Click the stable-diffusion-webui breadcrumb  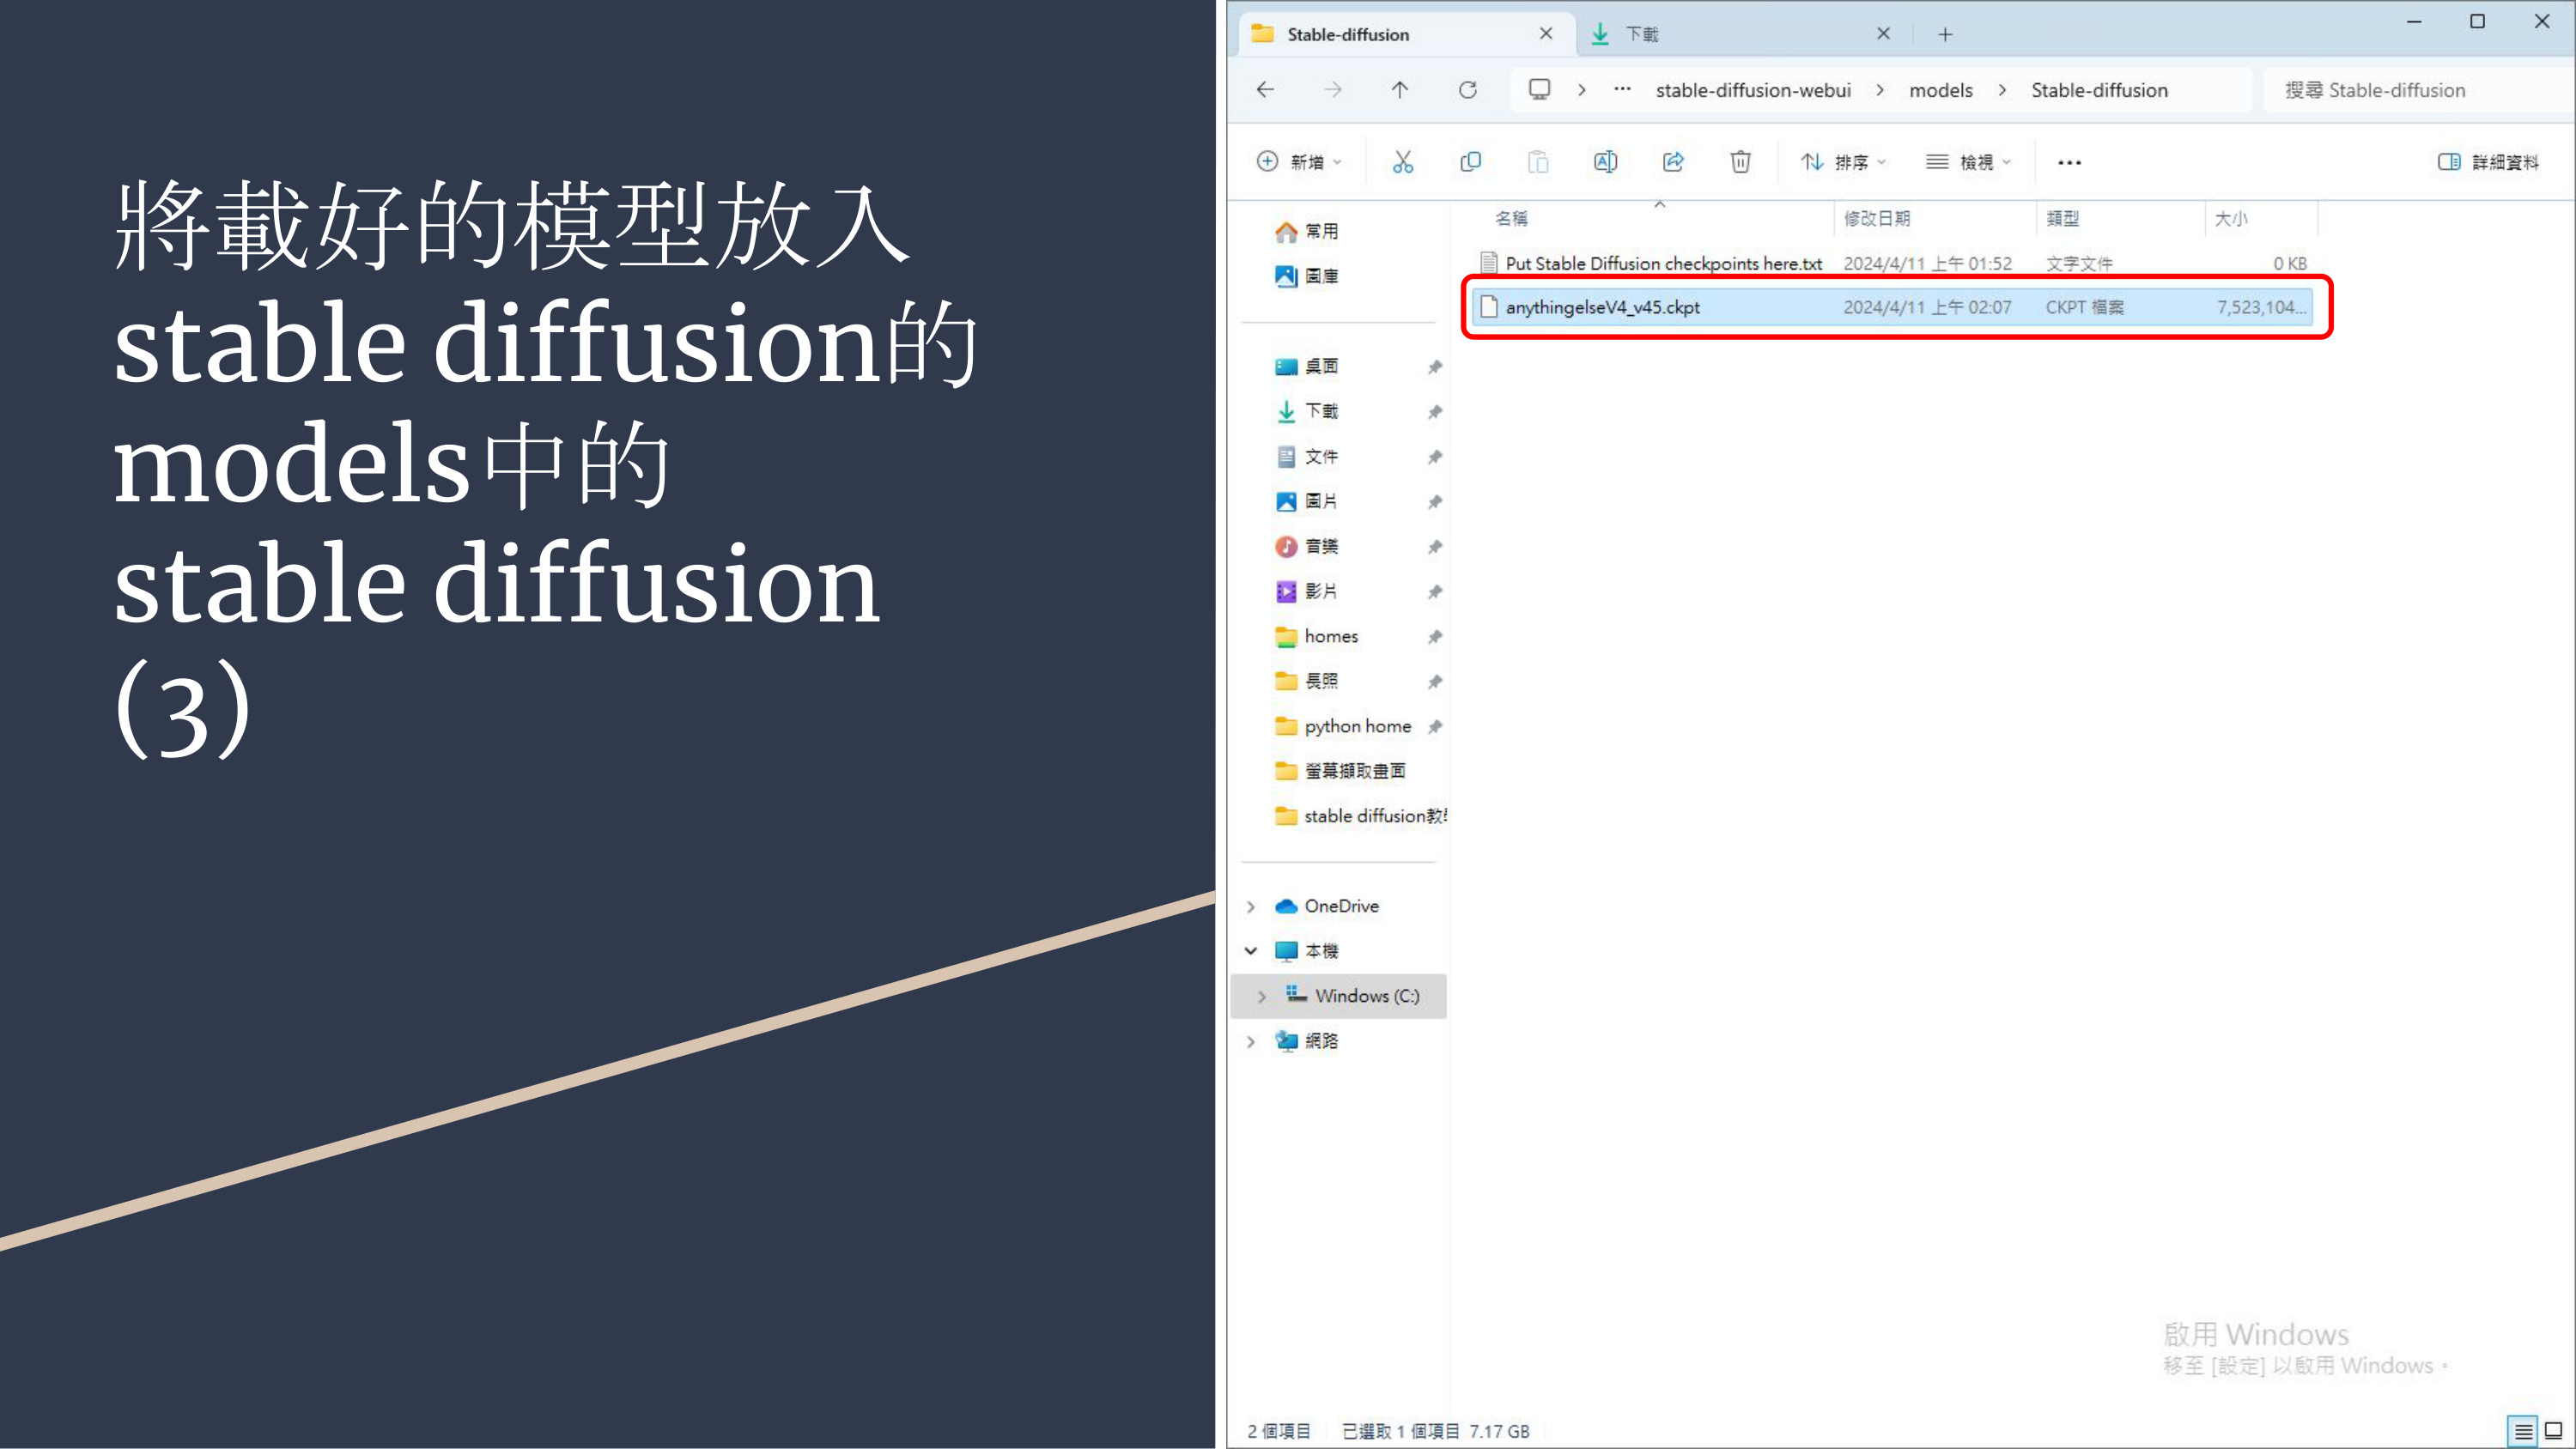(1753, 90)
